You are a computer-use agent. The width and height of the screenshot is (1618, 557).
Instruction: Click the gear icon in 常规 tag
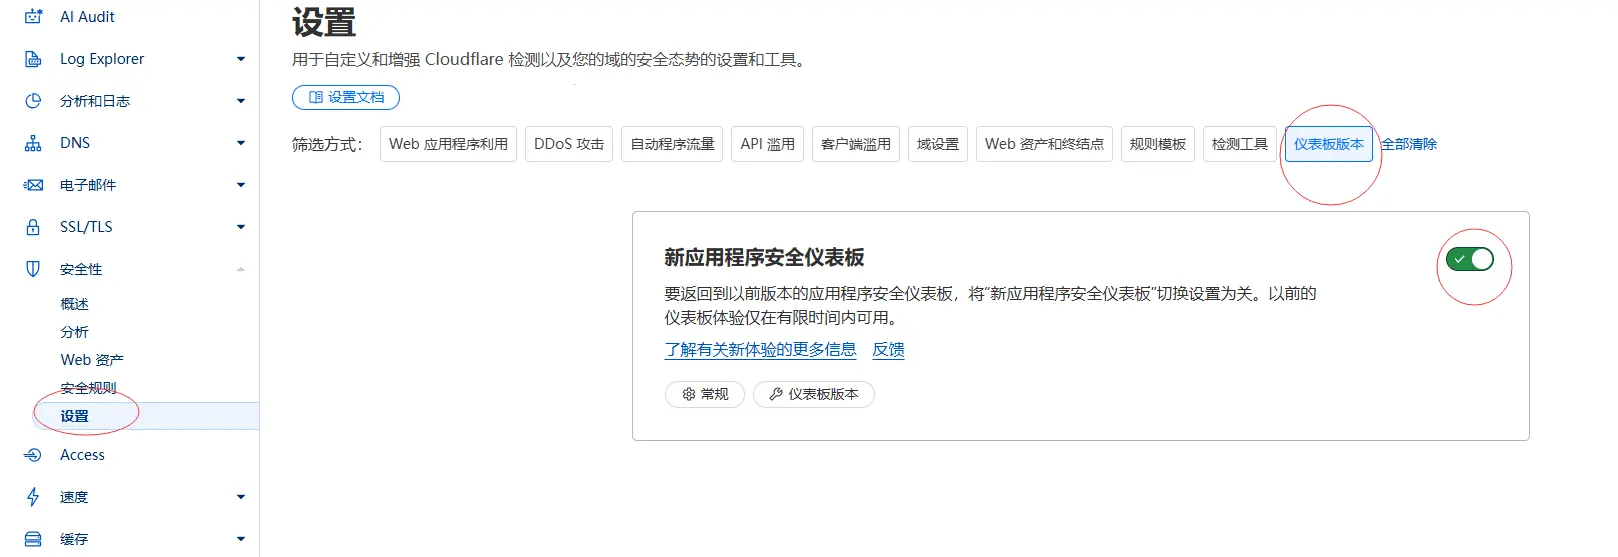point(689,394)
